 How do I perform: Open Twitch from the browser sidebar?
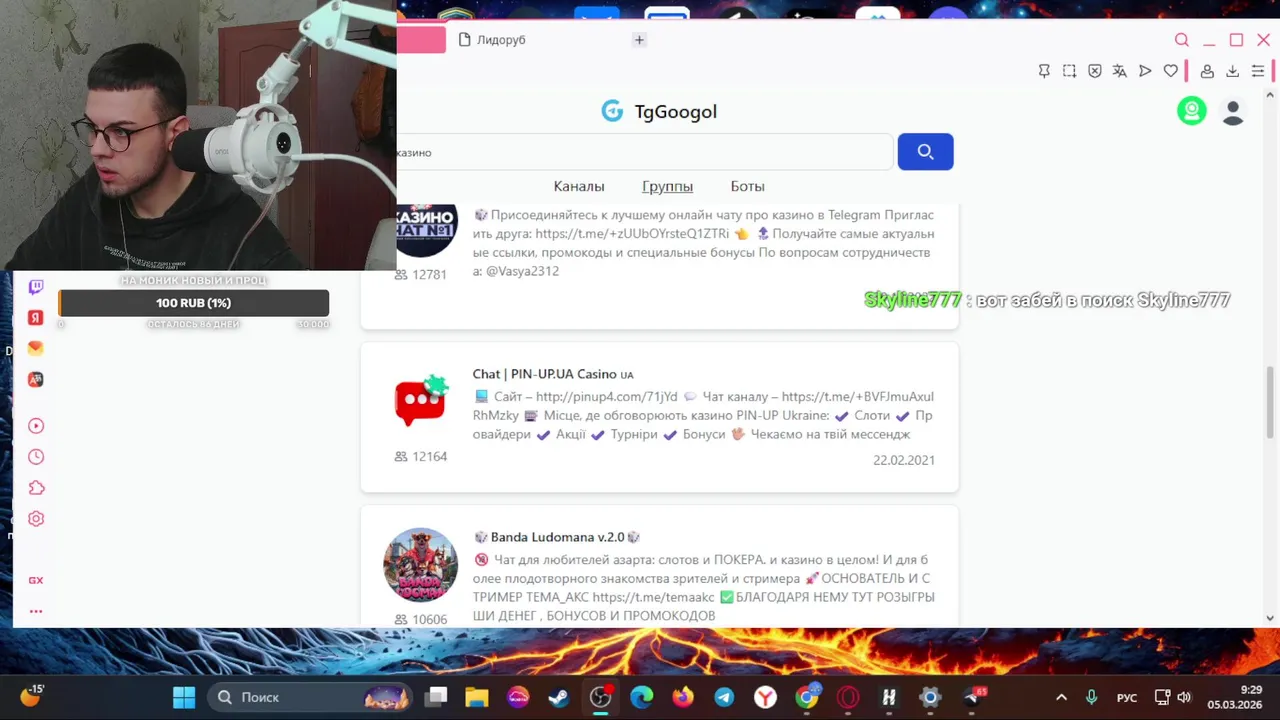click(x=36, y=287)
